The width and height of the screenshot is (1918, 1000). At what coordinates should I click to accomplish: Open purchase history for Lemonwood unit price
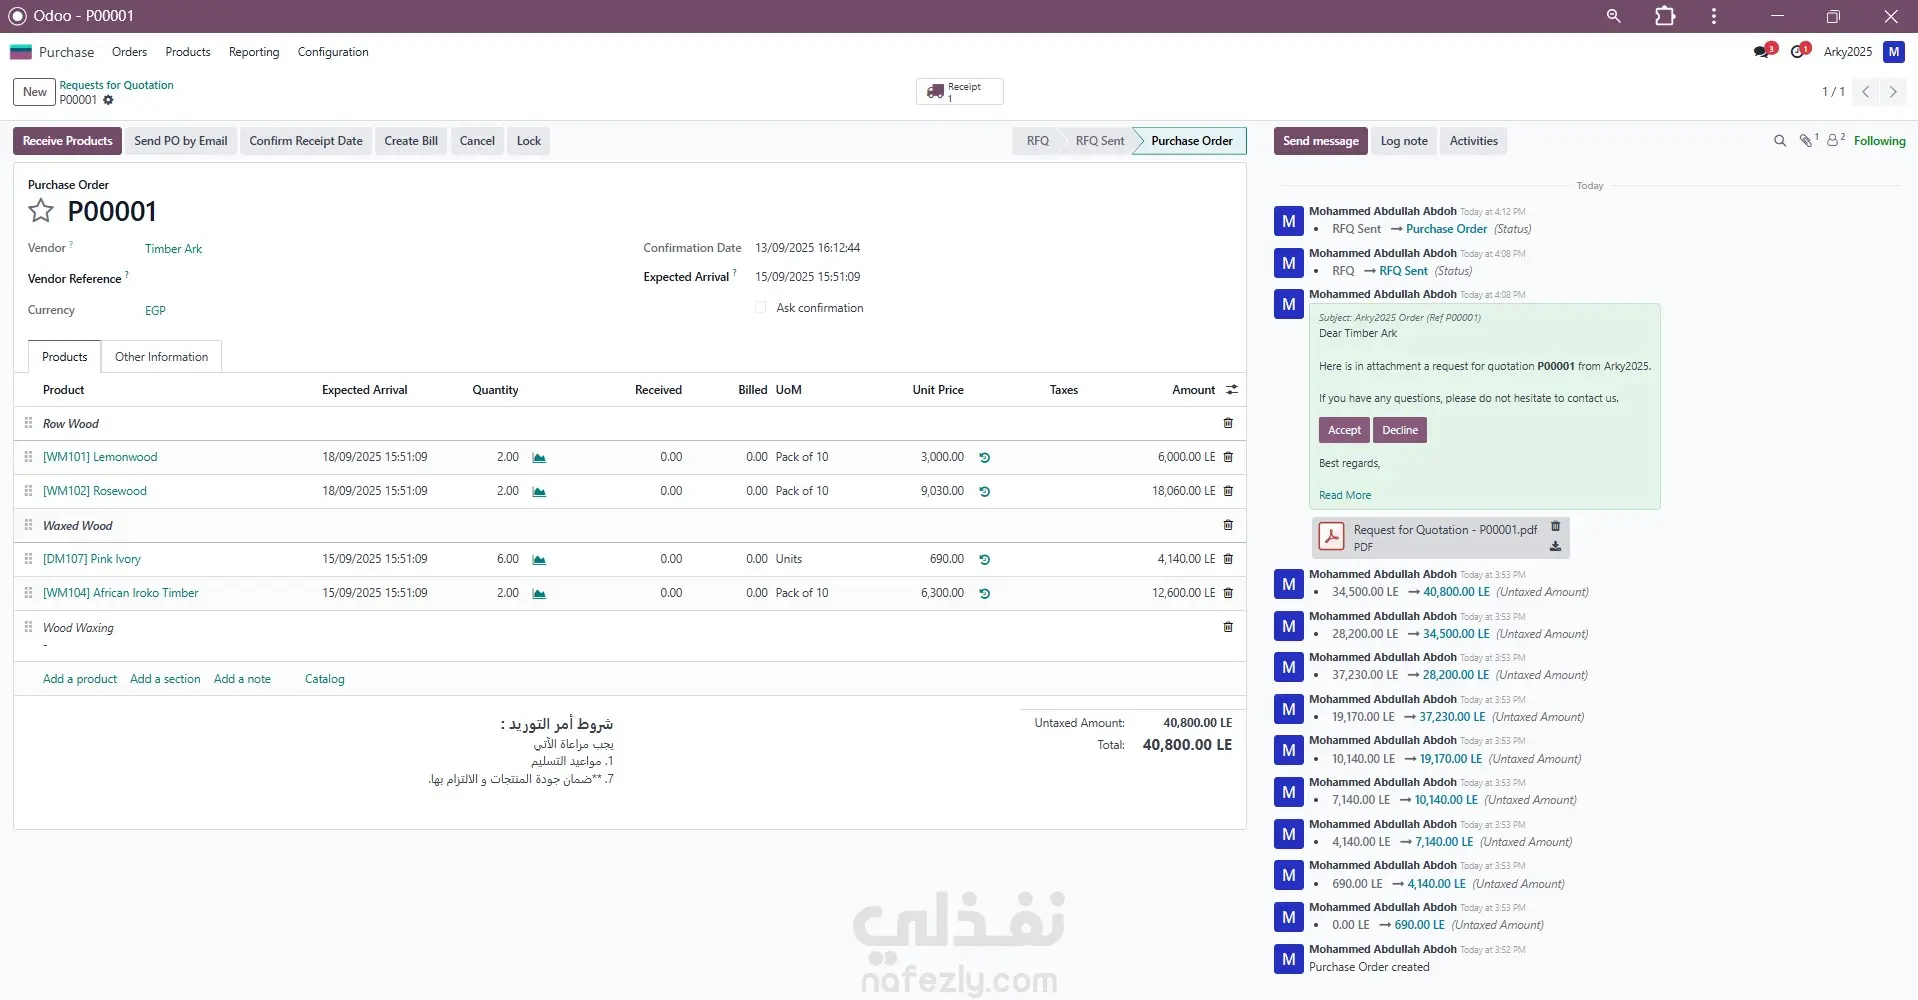(x=984, y=458)
